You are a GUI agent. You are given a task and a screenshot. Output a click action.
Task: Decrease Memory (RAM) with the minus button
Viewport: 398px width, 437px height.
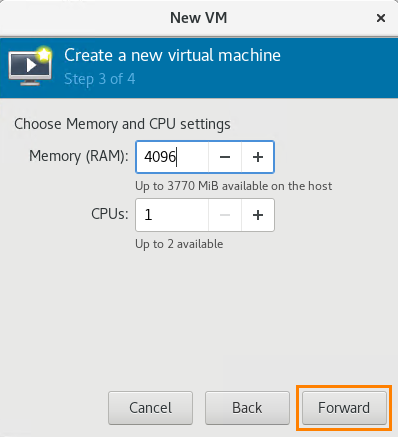pos(225,157)
